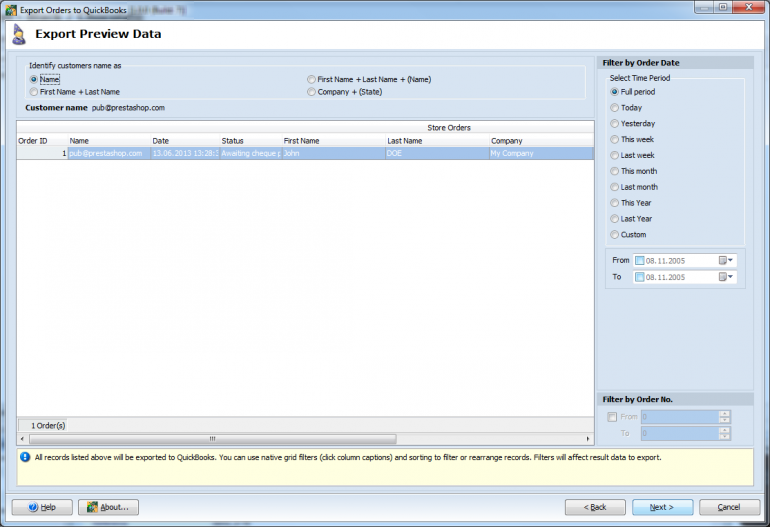Go to previous step with Back
The width and height of the screenshot is (770, 527).
595,507
